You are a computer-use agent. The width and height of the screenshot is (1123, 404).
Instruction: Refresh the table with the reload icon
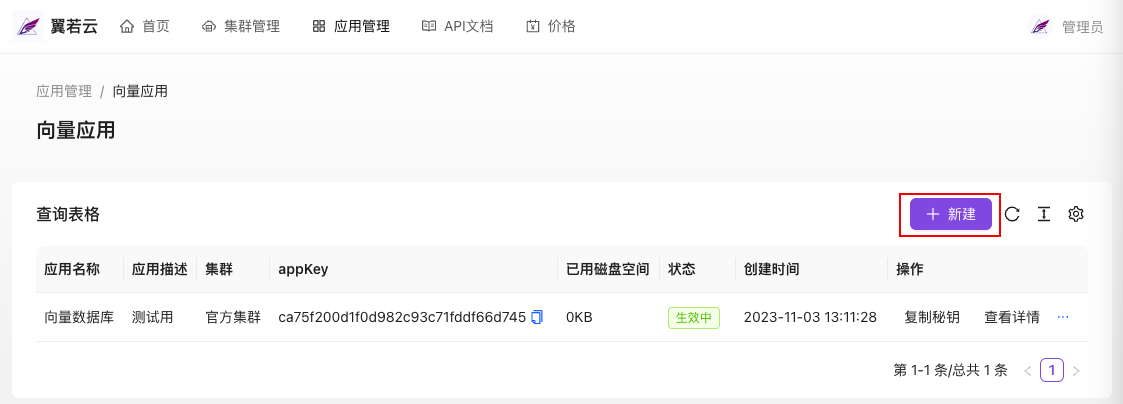pyautogui.click(x=1011, y=213)
